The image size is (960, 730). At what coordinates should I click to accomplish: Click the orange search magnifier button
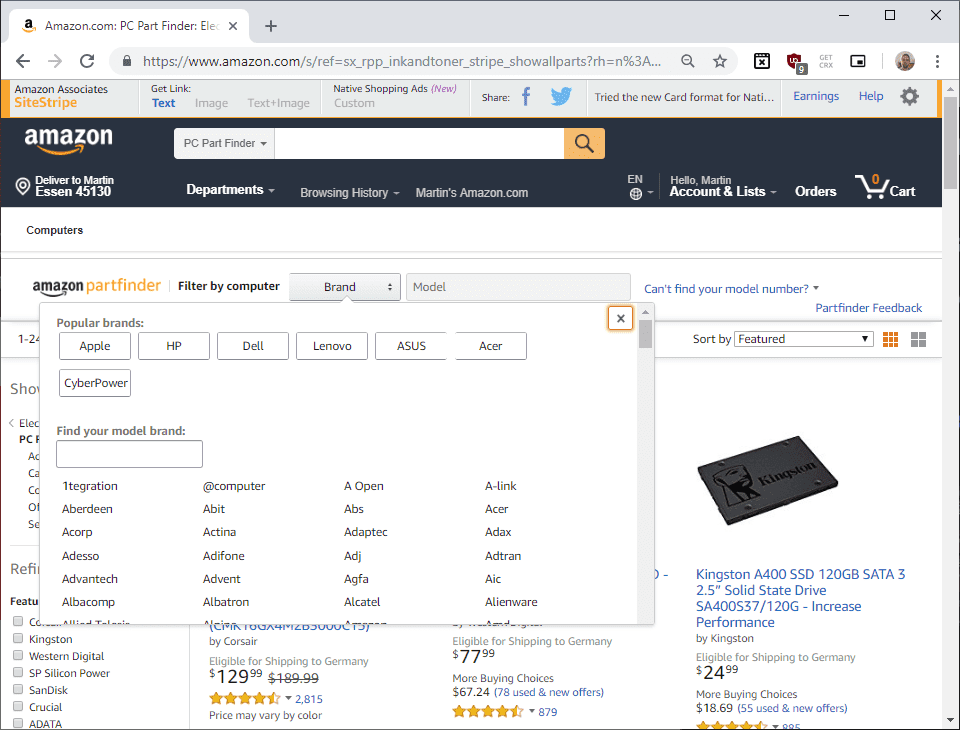(x=583, y=143)
